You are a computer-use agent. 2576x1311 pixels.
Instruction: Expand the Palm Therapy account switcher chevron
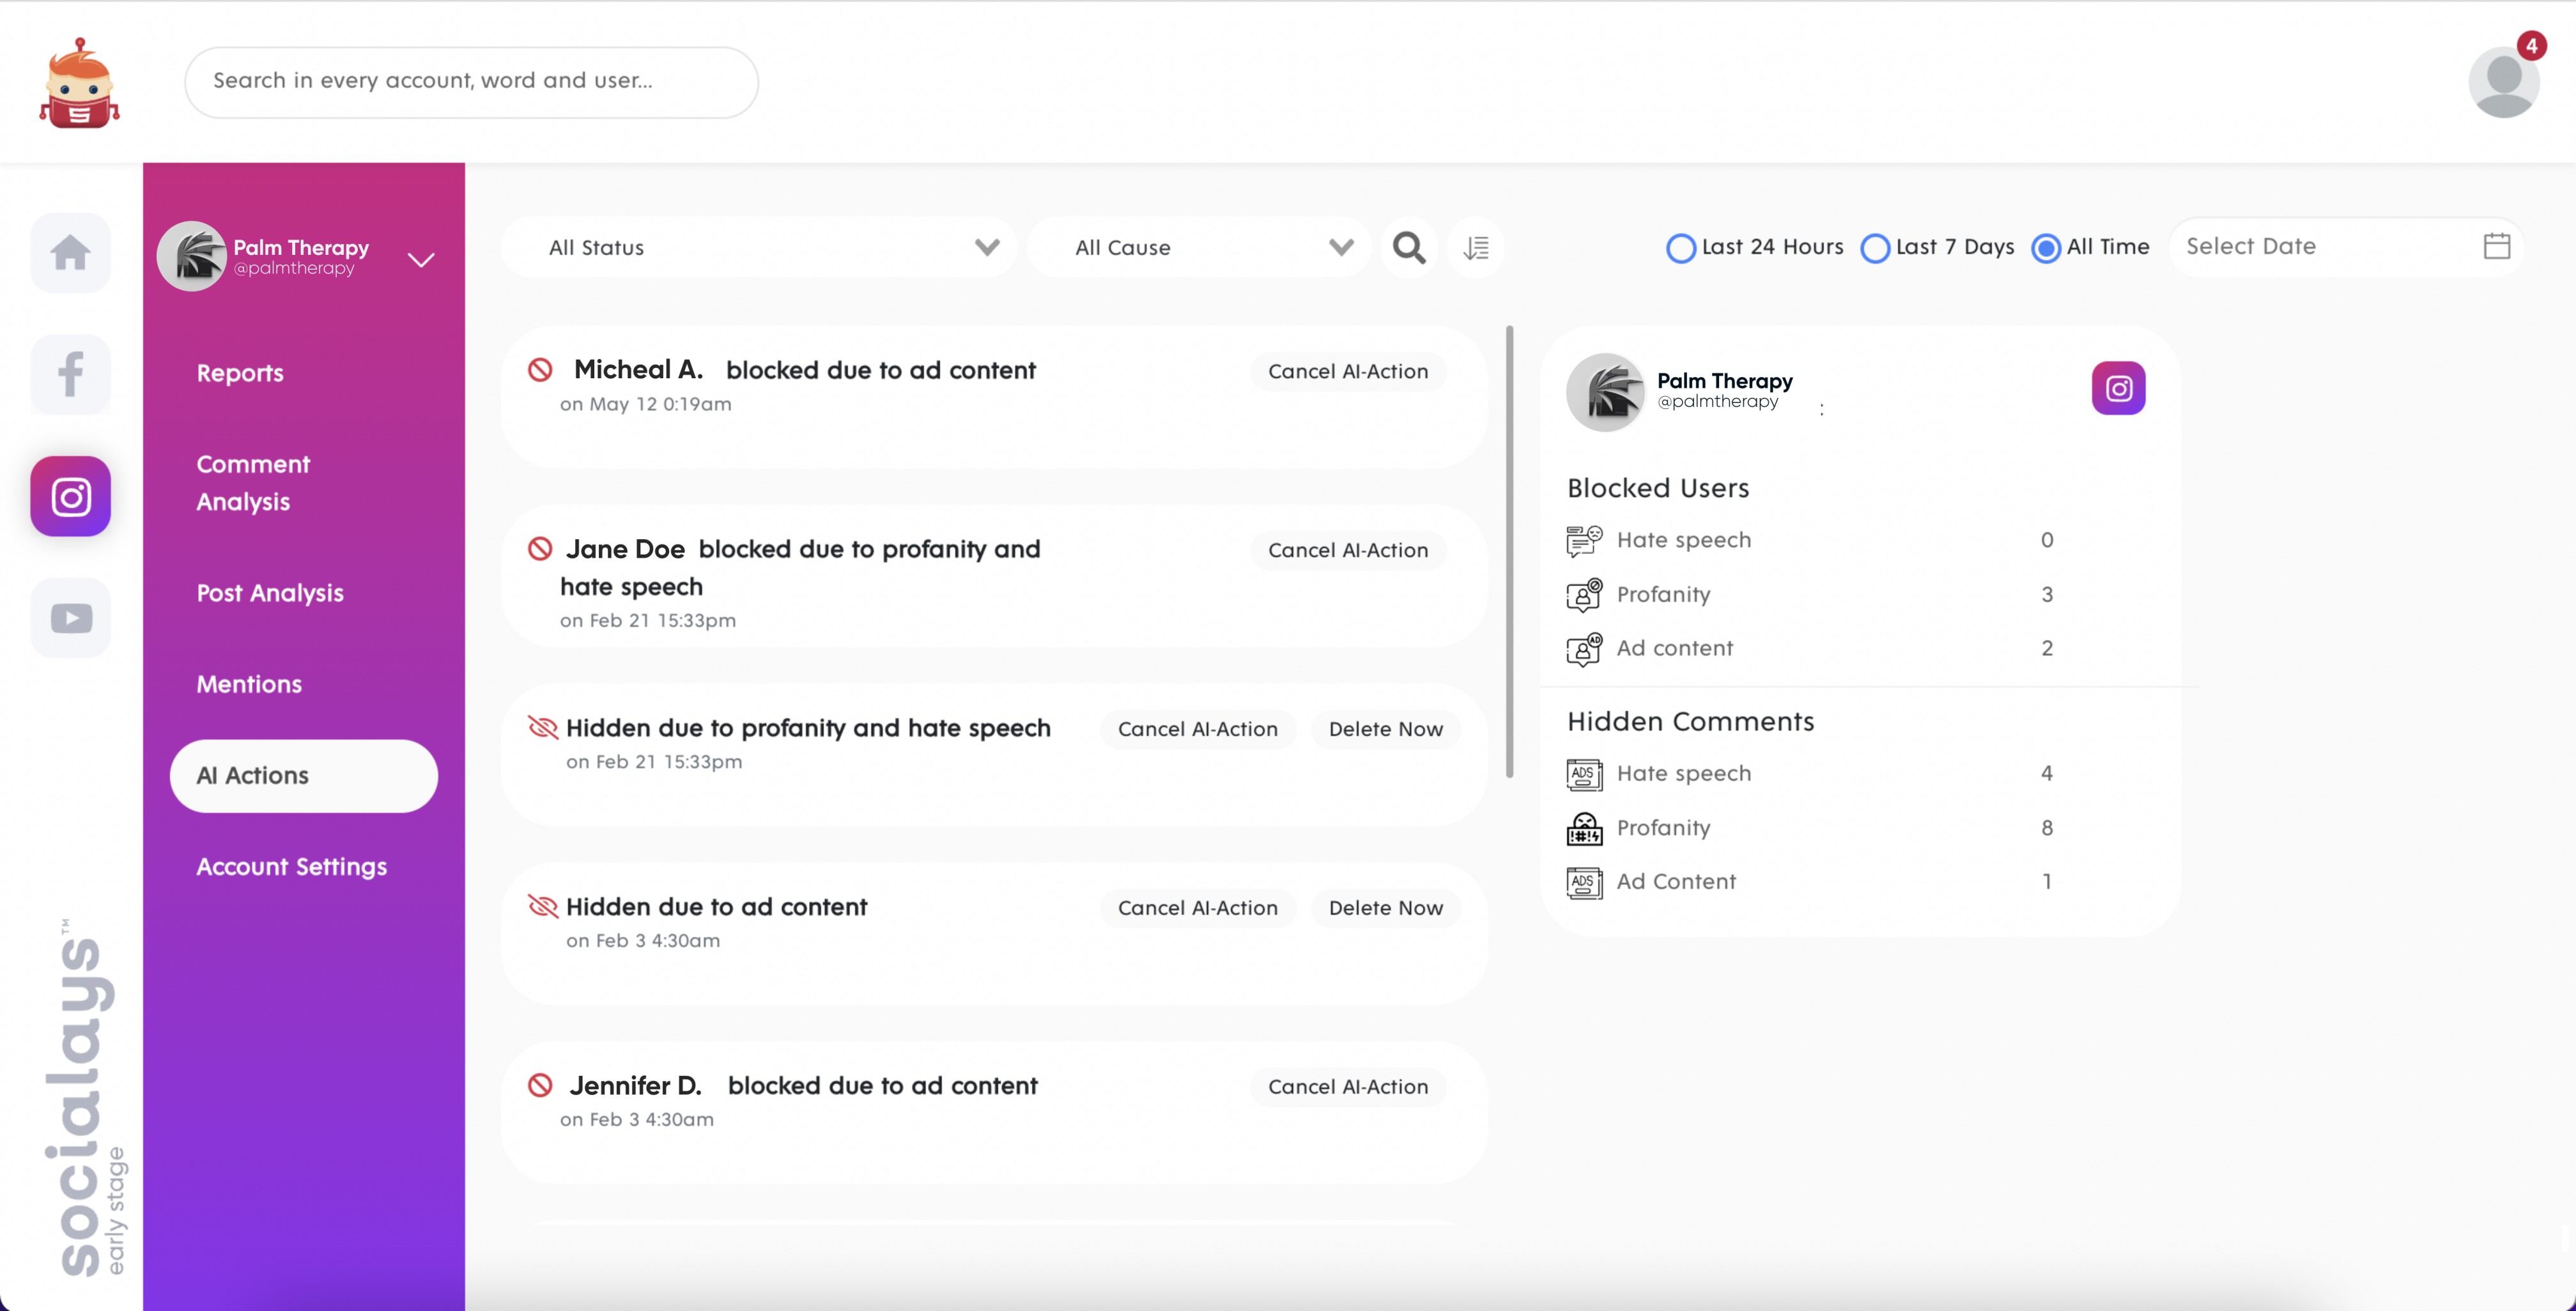421,260
